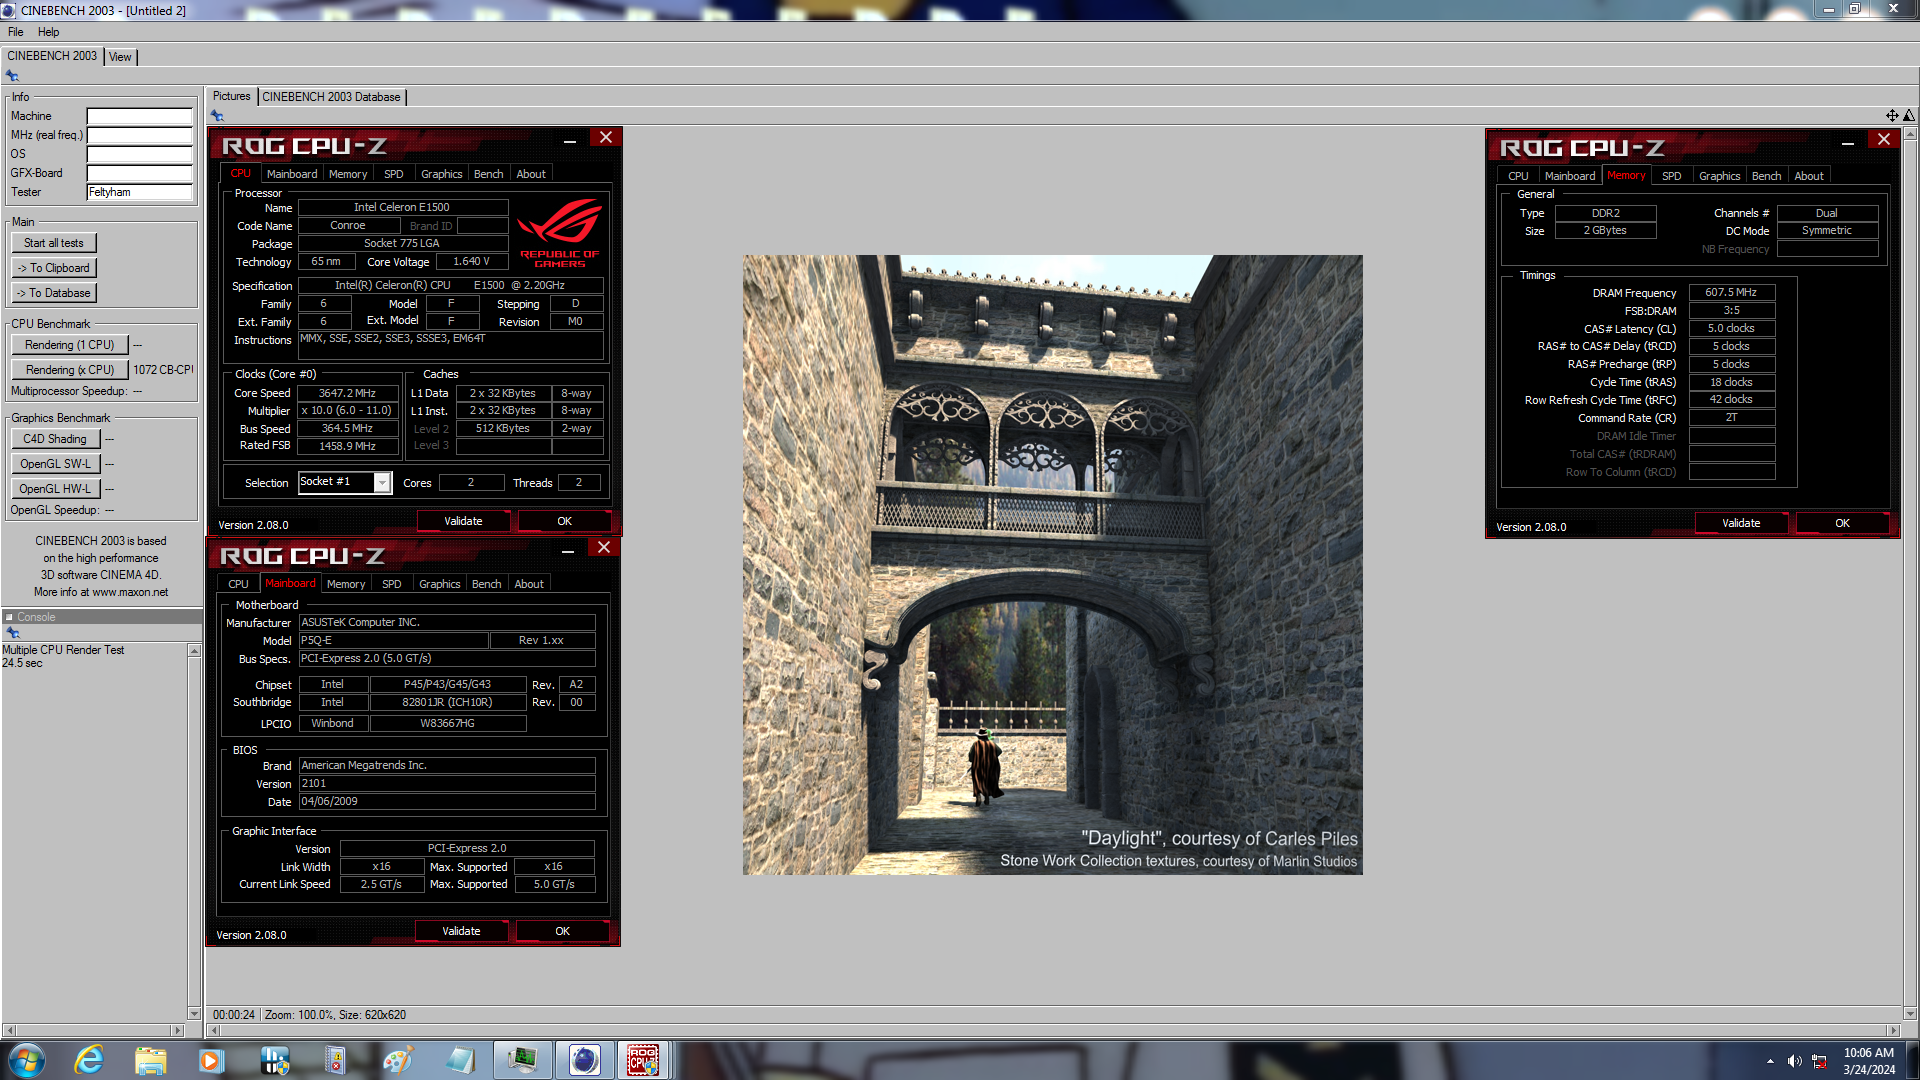The image size is (1920, 1080).
Task: Open Mainboard tab in top-left CPU-Z
Action: pyautogui.click(x=291, y=174)
